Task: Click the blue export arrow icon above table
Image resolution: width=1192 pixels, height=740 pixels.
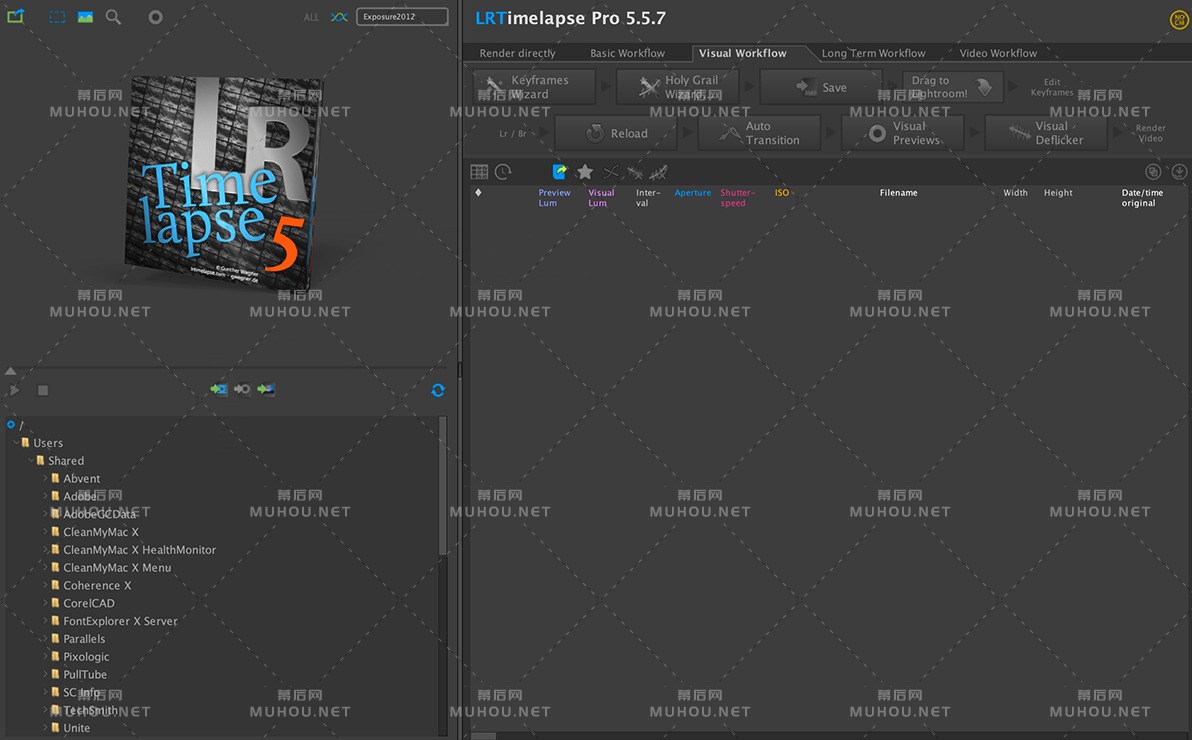Action: coord(560,173)
